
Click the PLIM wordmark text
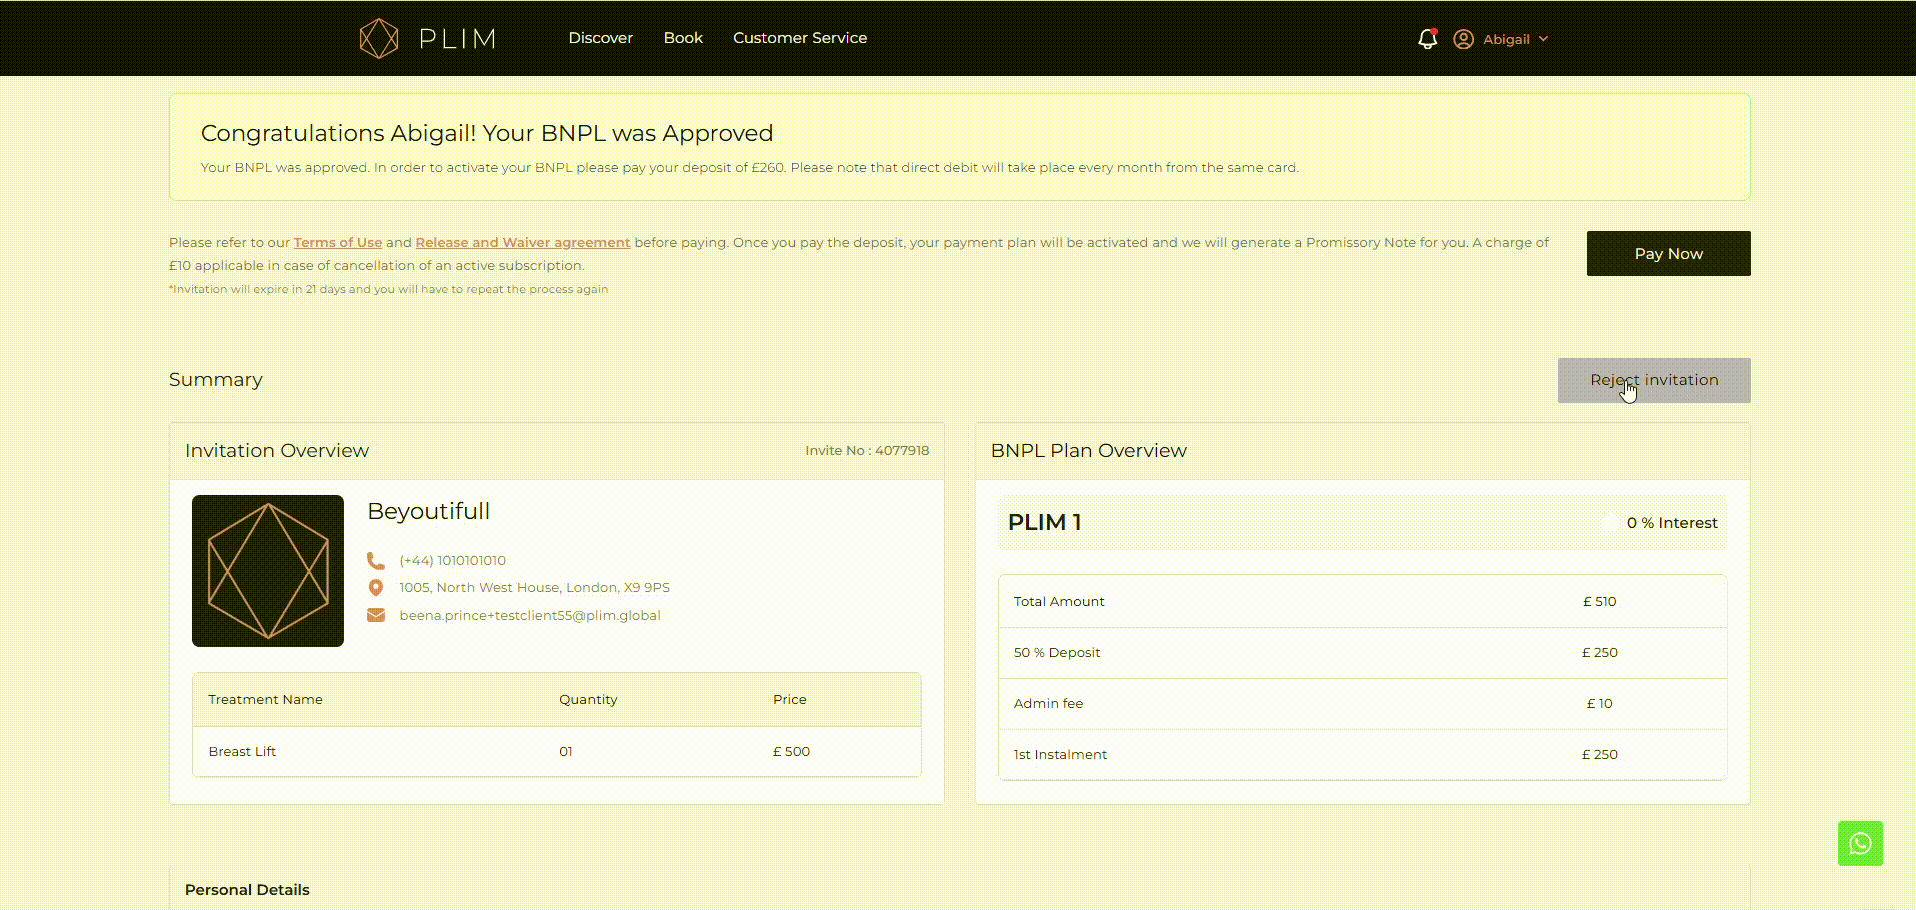click(457, 39)
